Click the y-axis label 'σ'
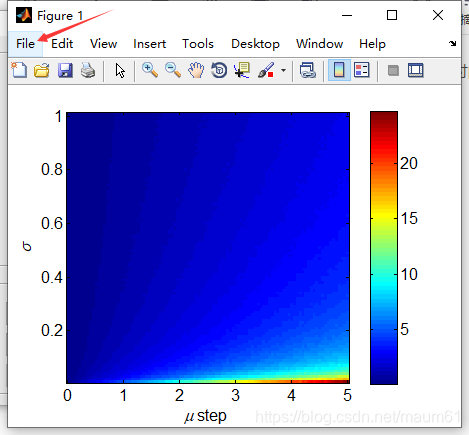Viewport: 469px width, 435px height. click(27, 247)
